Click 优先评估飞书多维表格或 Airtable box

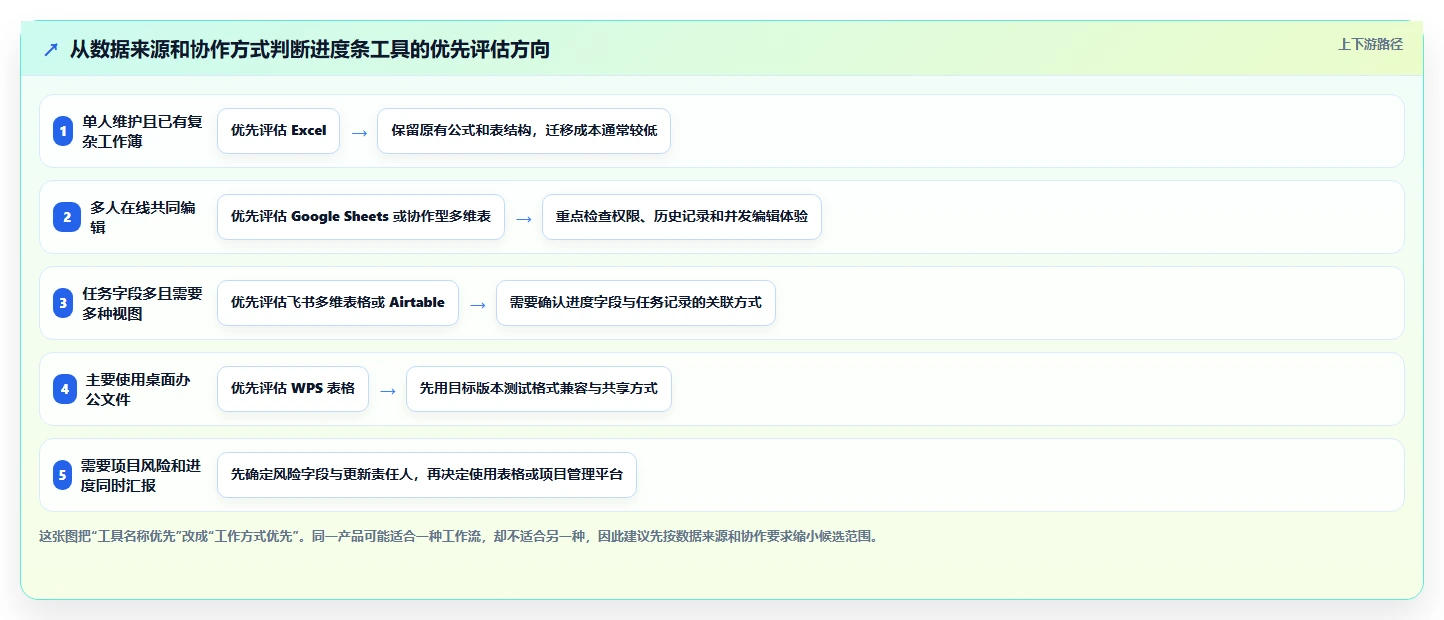tap(338, 303)
